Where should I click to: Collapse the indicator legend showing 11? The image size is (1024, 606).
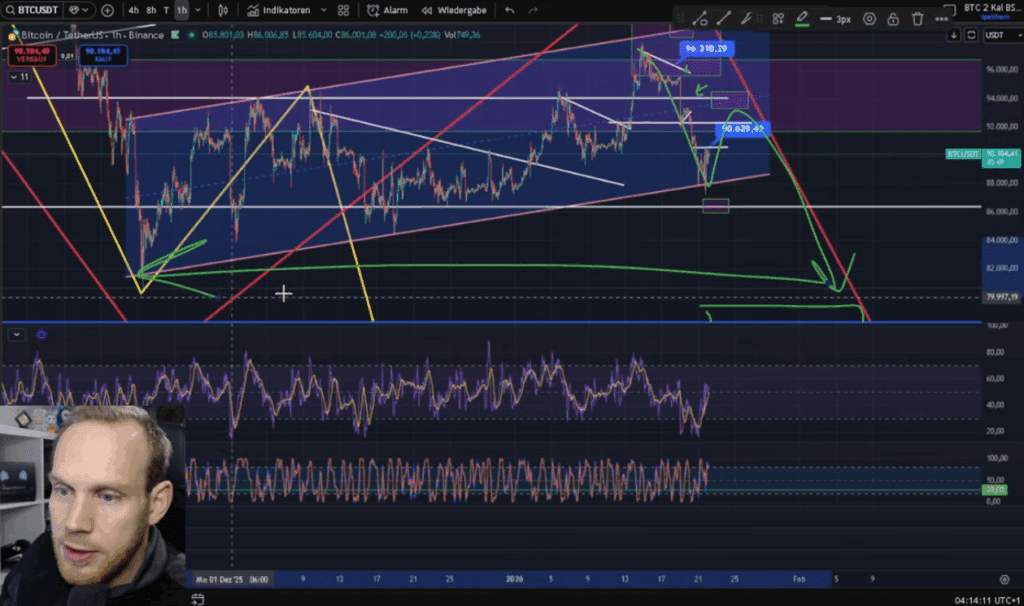click(20, 76)
